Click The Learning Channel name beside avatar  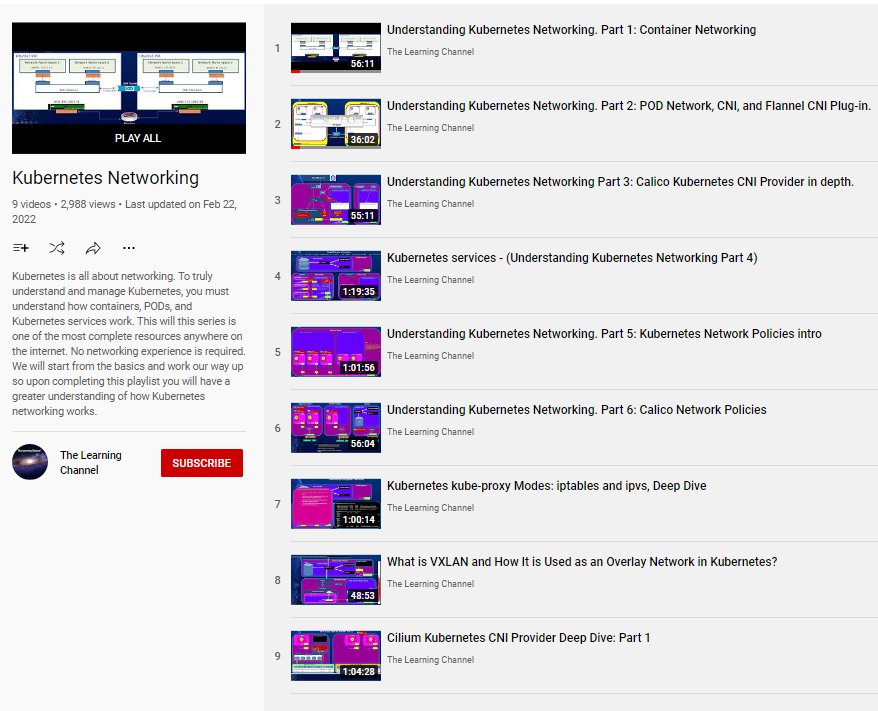click(x=91, y=462)
